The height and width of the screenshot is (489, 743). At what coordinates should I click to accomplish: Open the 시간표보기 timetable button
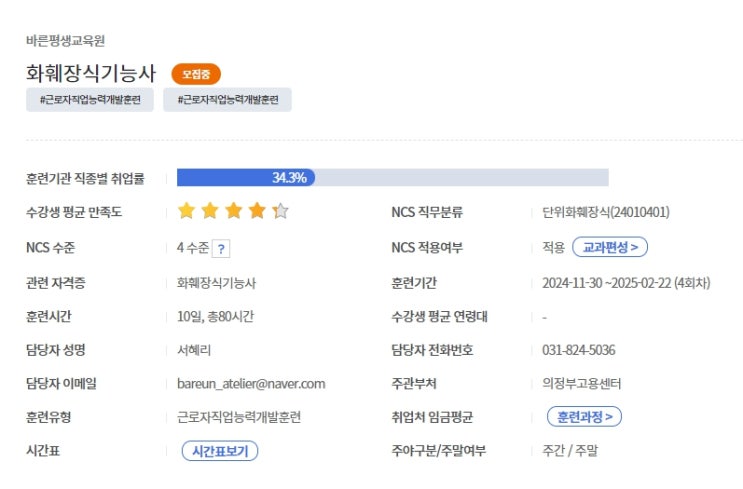coord(220,451)
